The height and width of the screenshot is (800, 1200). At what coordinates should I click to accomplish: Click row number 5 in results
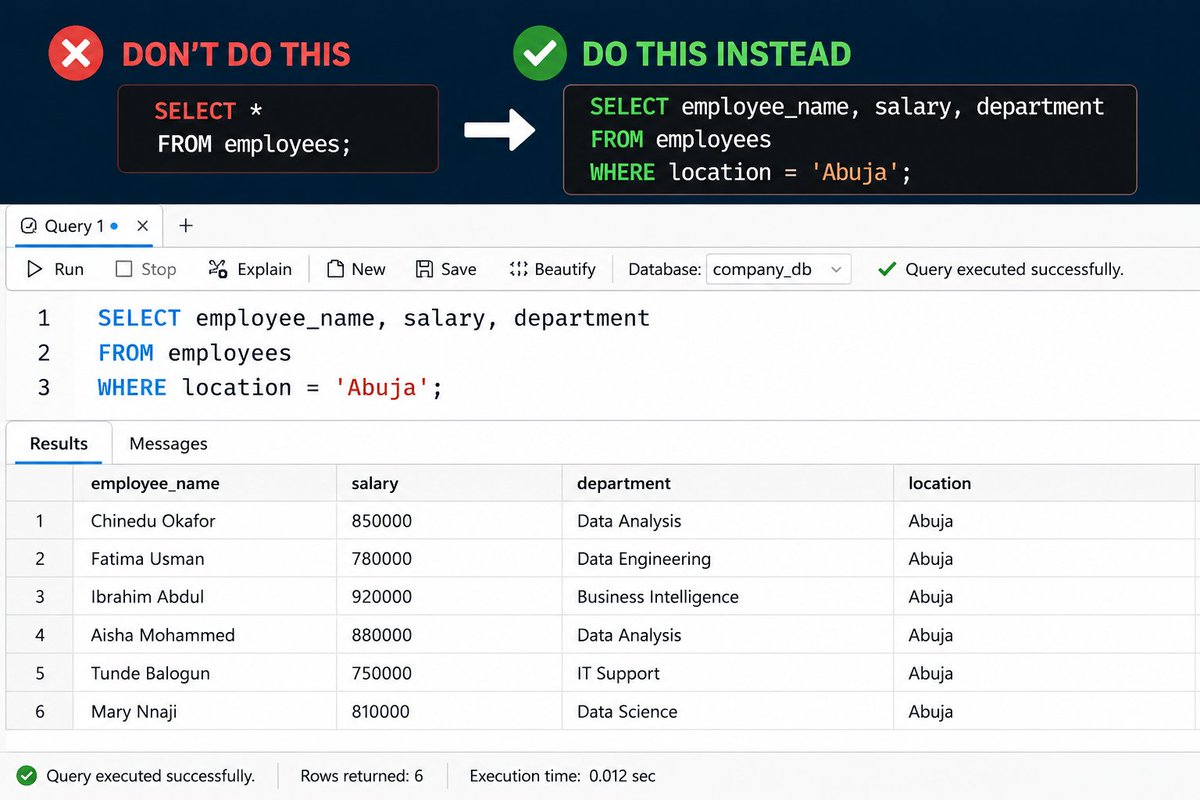pos(40,673)
